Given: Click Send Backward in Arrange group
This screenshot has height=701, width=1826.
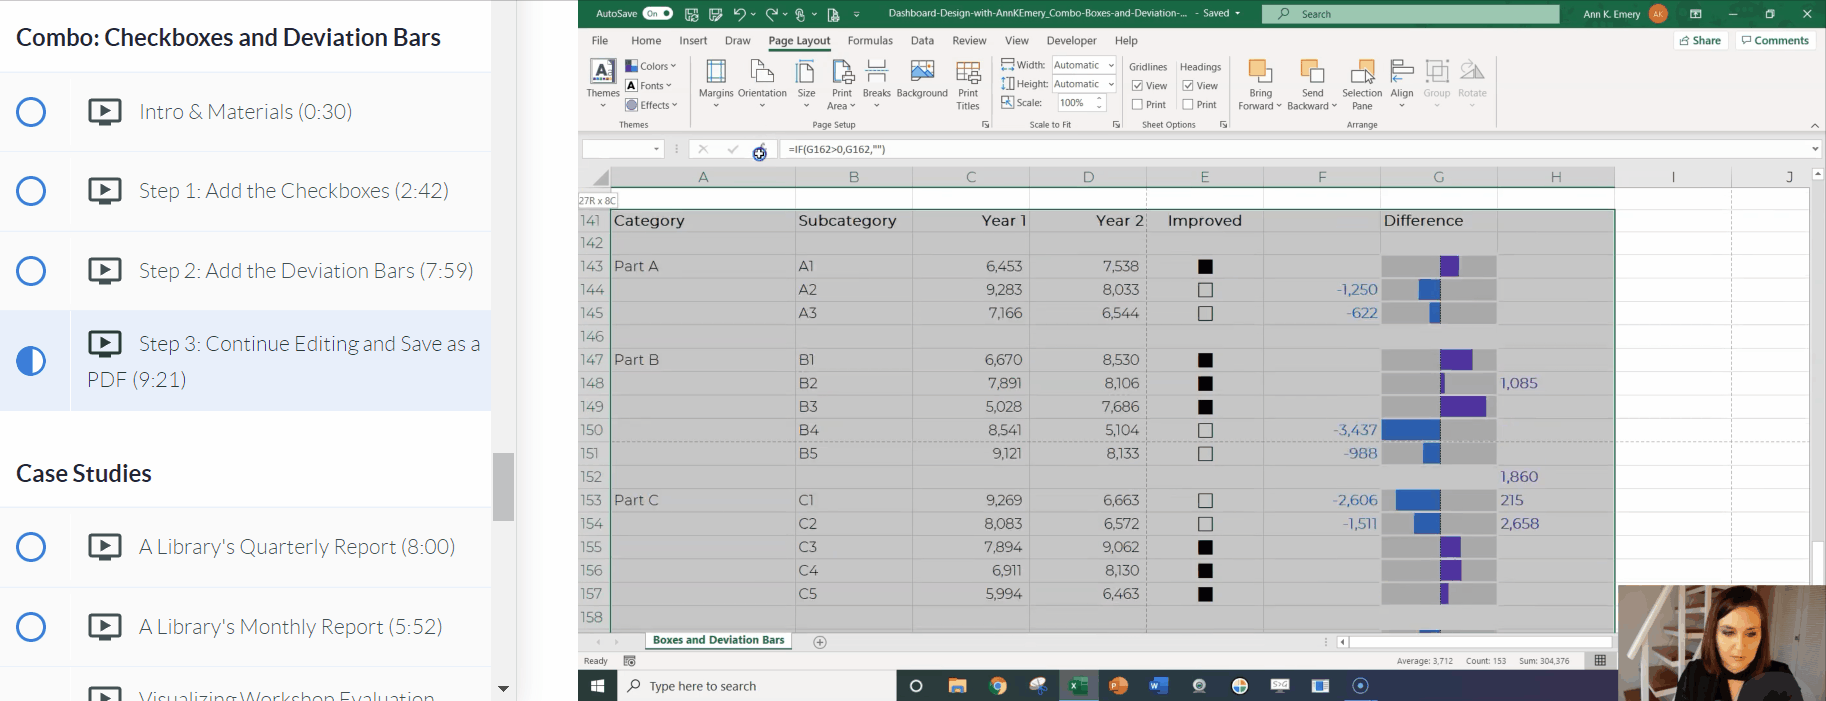Looking at the screenshot, I should point(1312,84).
